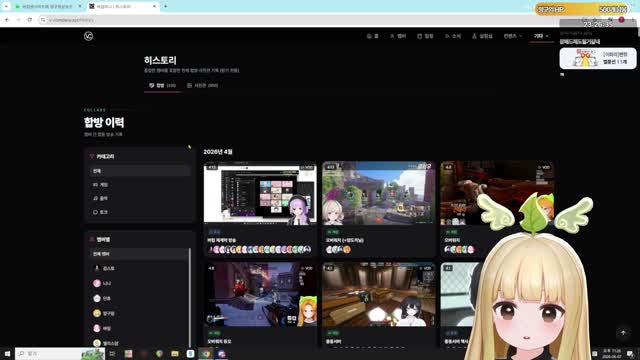Image resolution: width=640 pixels, height=360 pixels.
Task: Open the 일정 schedule nav item
Action: pyautogui.click(x=425, y=36)
